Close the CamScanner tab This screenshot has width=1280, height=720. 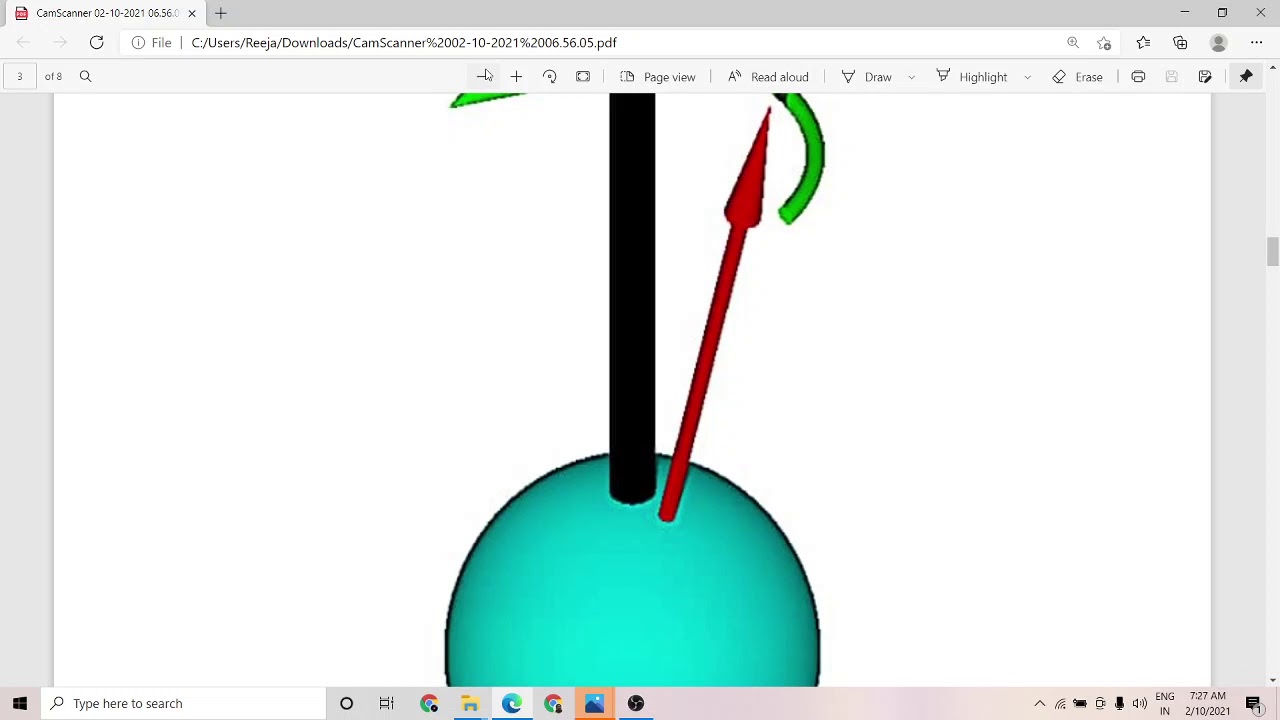(x=192, y=13)
